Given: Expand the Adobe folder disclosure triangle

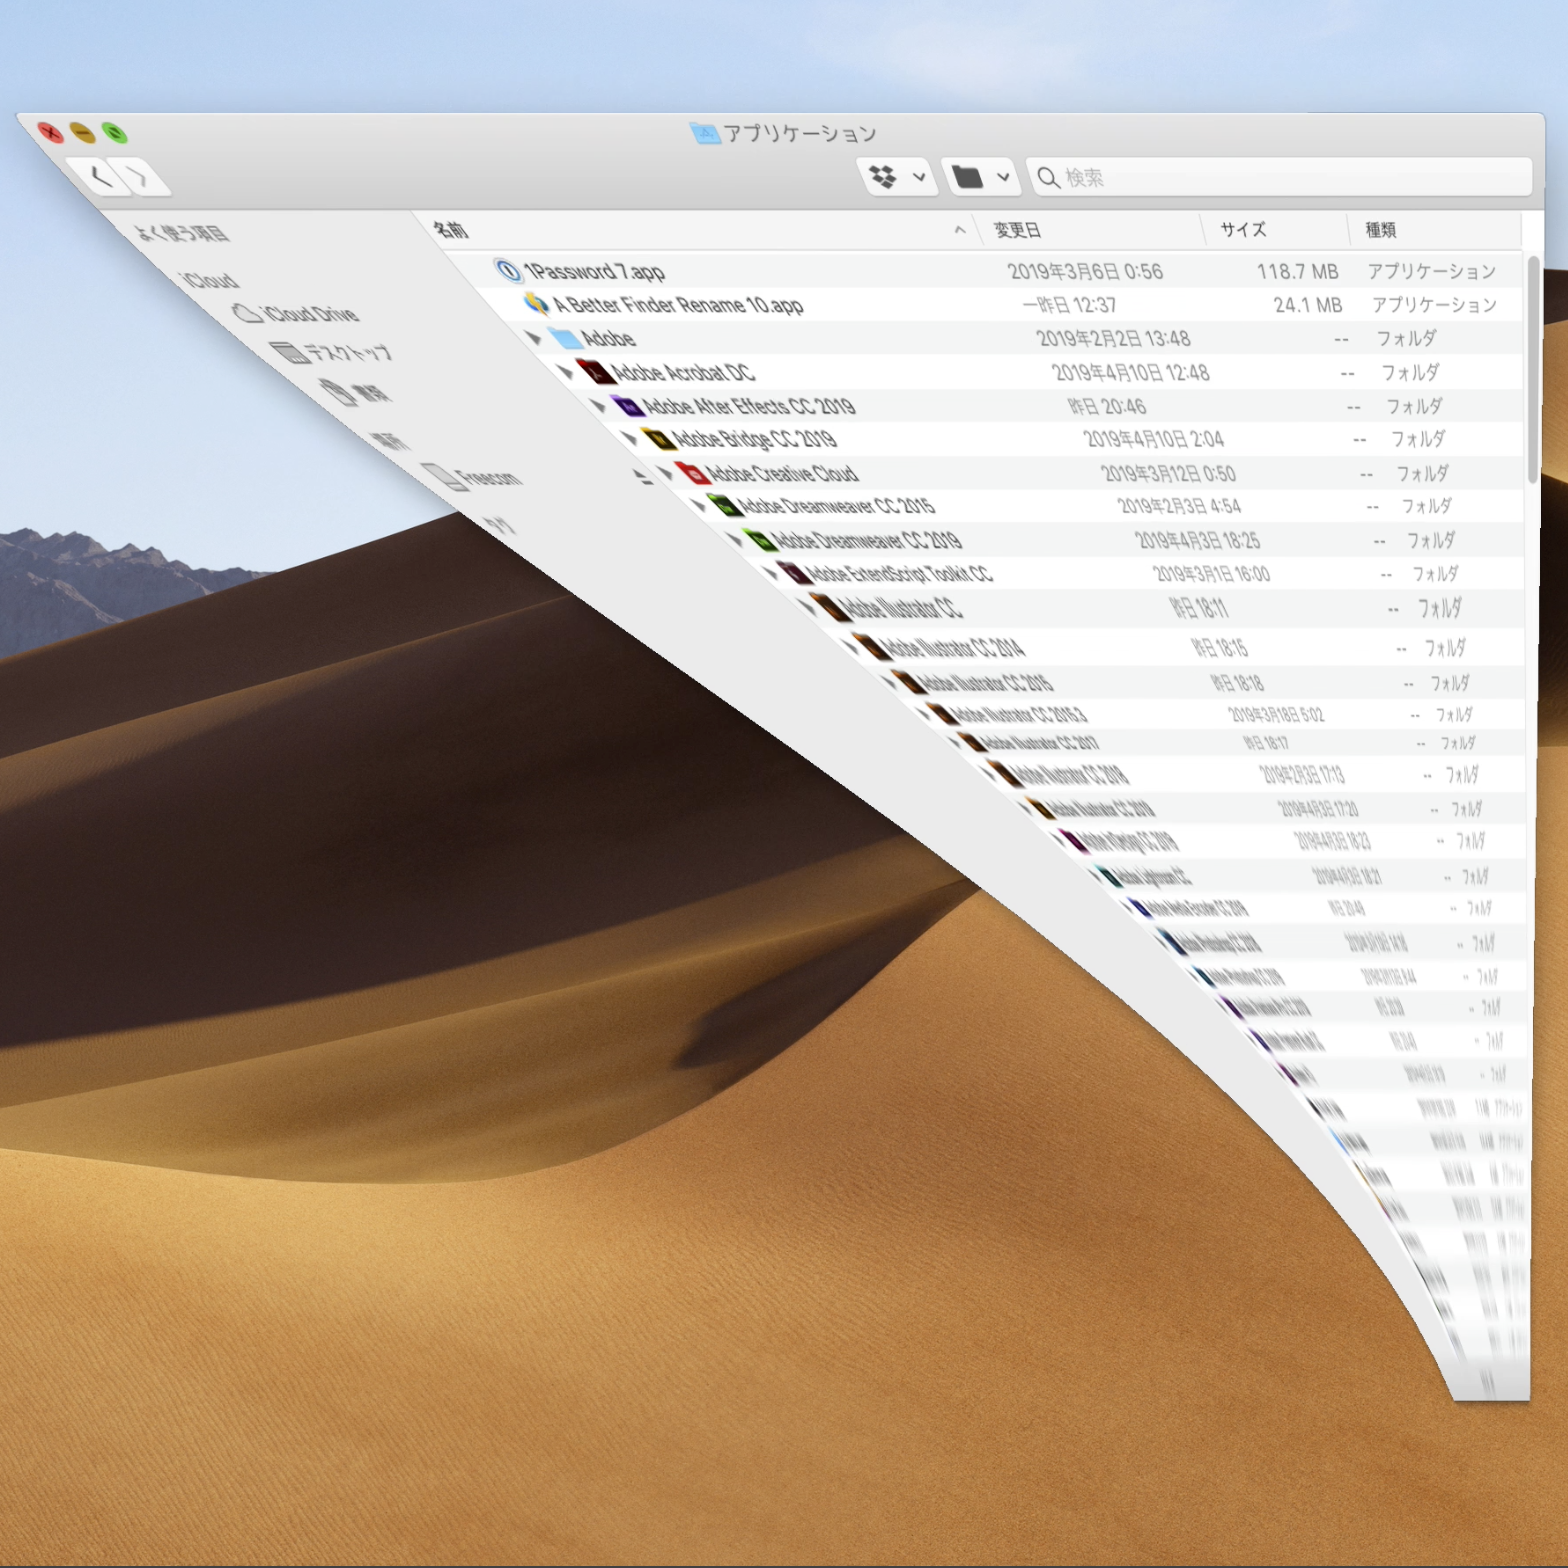Looking at the screenshot, I should [x=534, y=338].
